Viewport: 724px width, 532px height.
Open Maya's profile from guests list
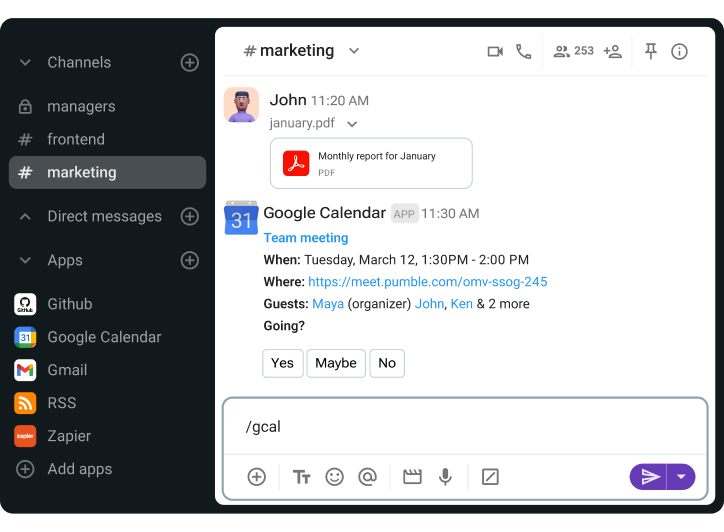(x=328, y=304)
